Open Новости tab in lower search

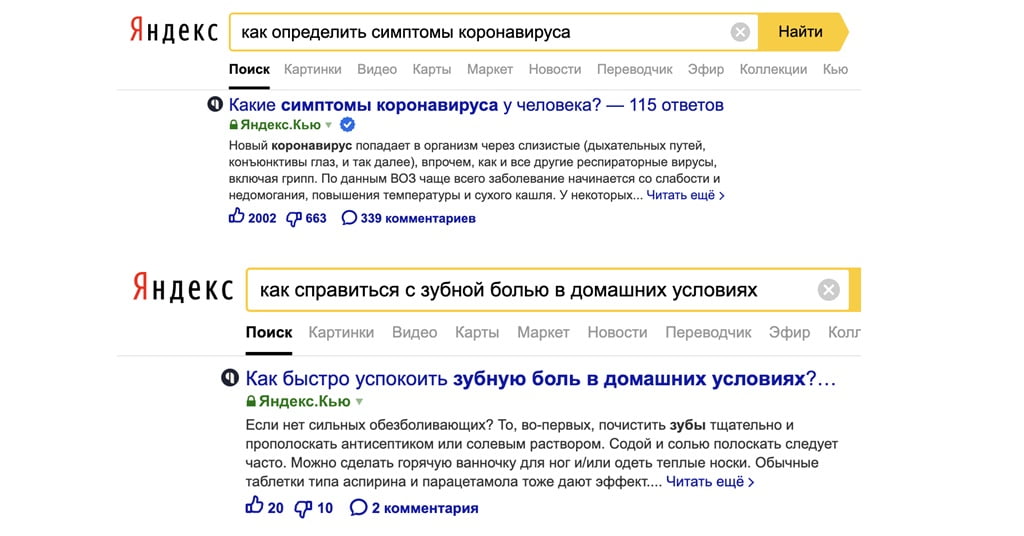(617, 332)
